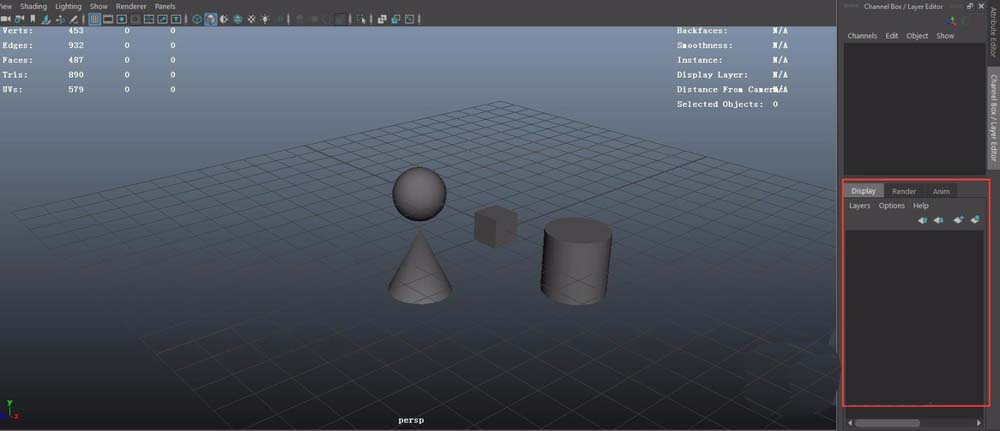Click the textured display checker icon
This screenshot has height=431, width=1000.
[239, 19]
